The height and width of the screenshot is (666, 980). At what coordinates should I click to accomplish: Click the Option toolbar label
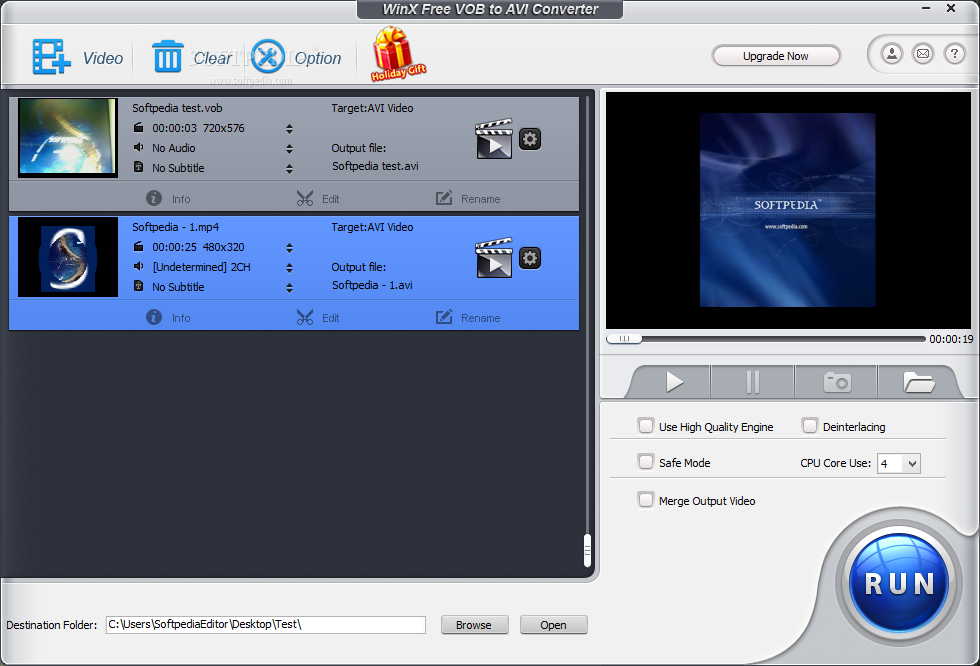pos(318,59)
